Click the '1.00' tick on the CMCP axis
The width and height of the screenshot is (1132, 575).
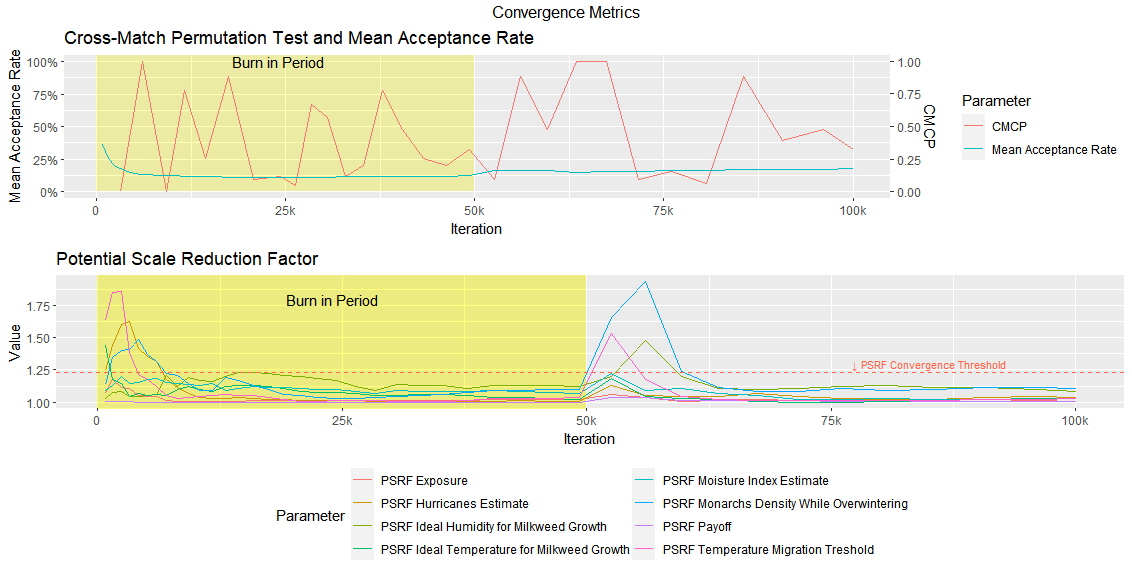click(x=909, y=62)
